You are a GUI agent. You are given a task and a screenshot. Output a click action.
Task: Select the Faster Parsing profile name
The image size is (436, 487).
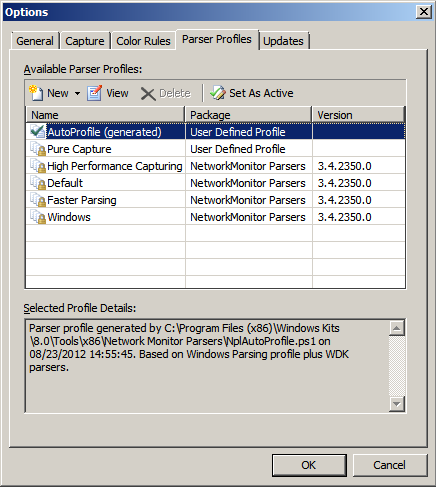(82, 200)
